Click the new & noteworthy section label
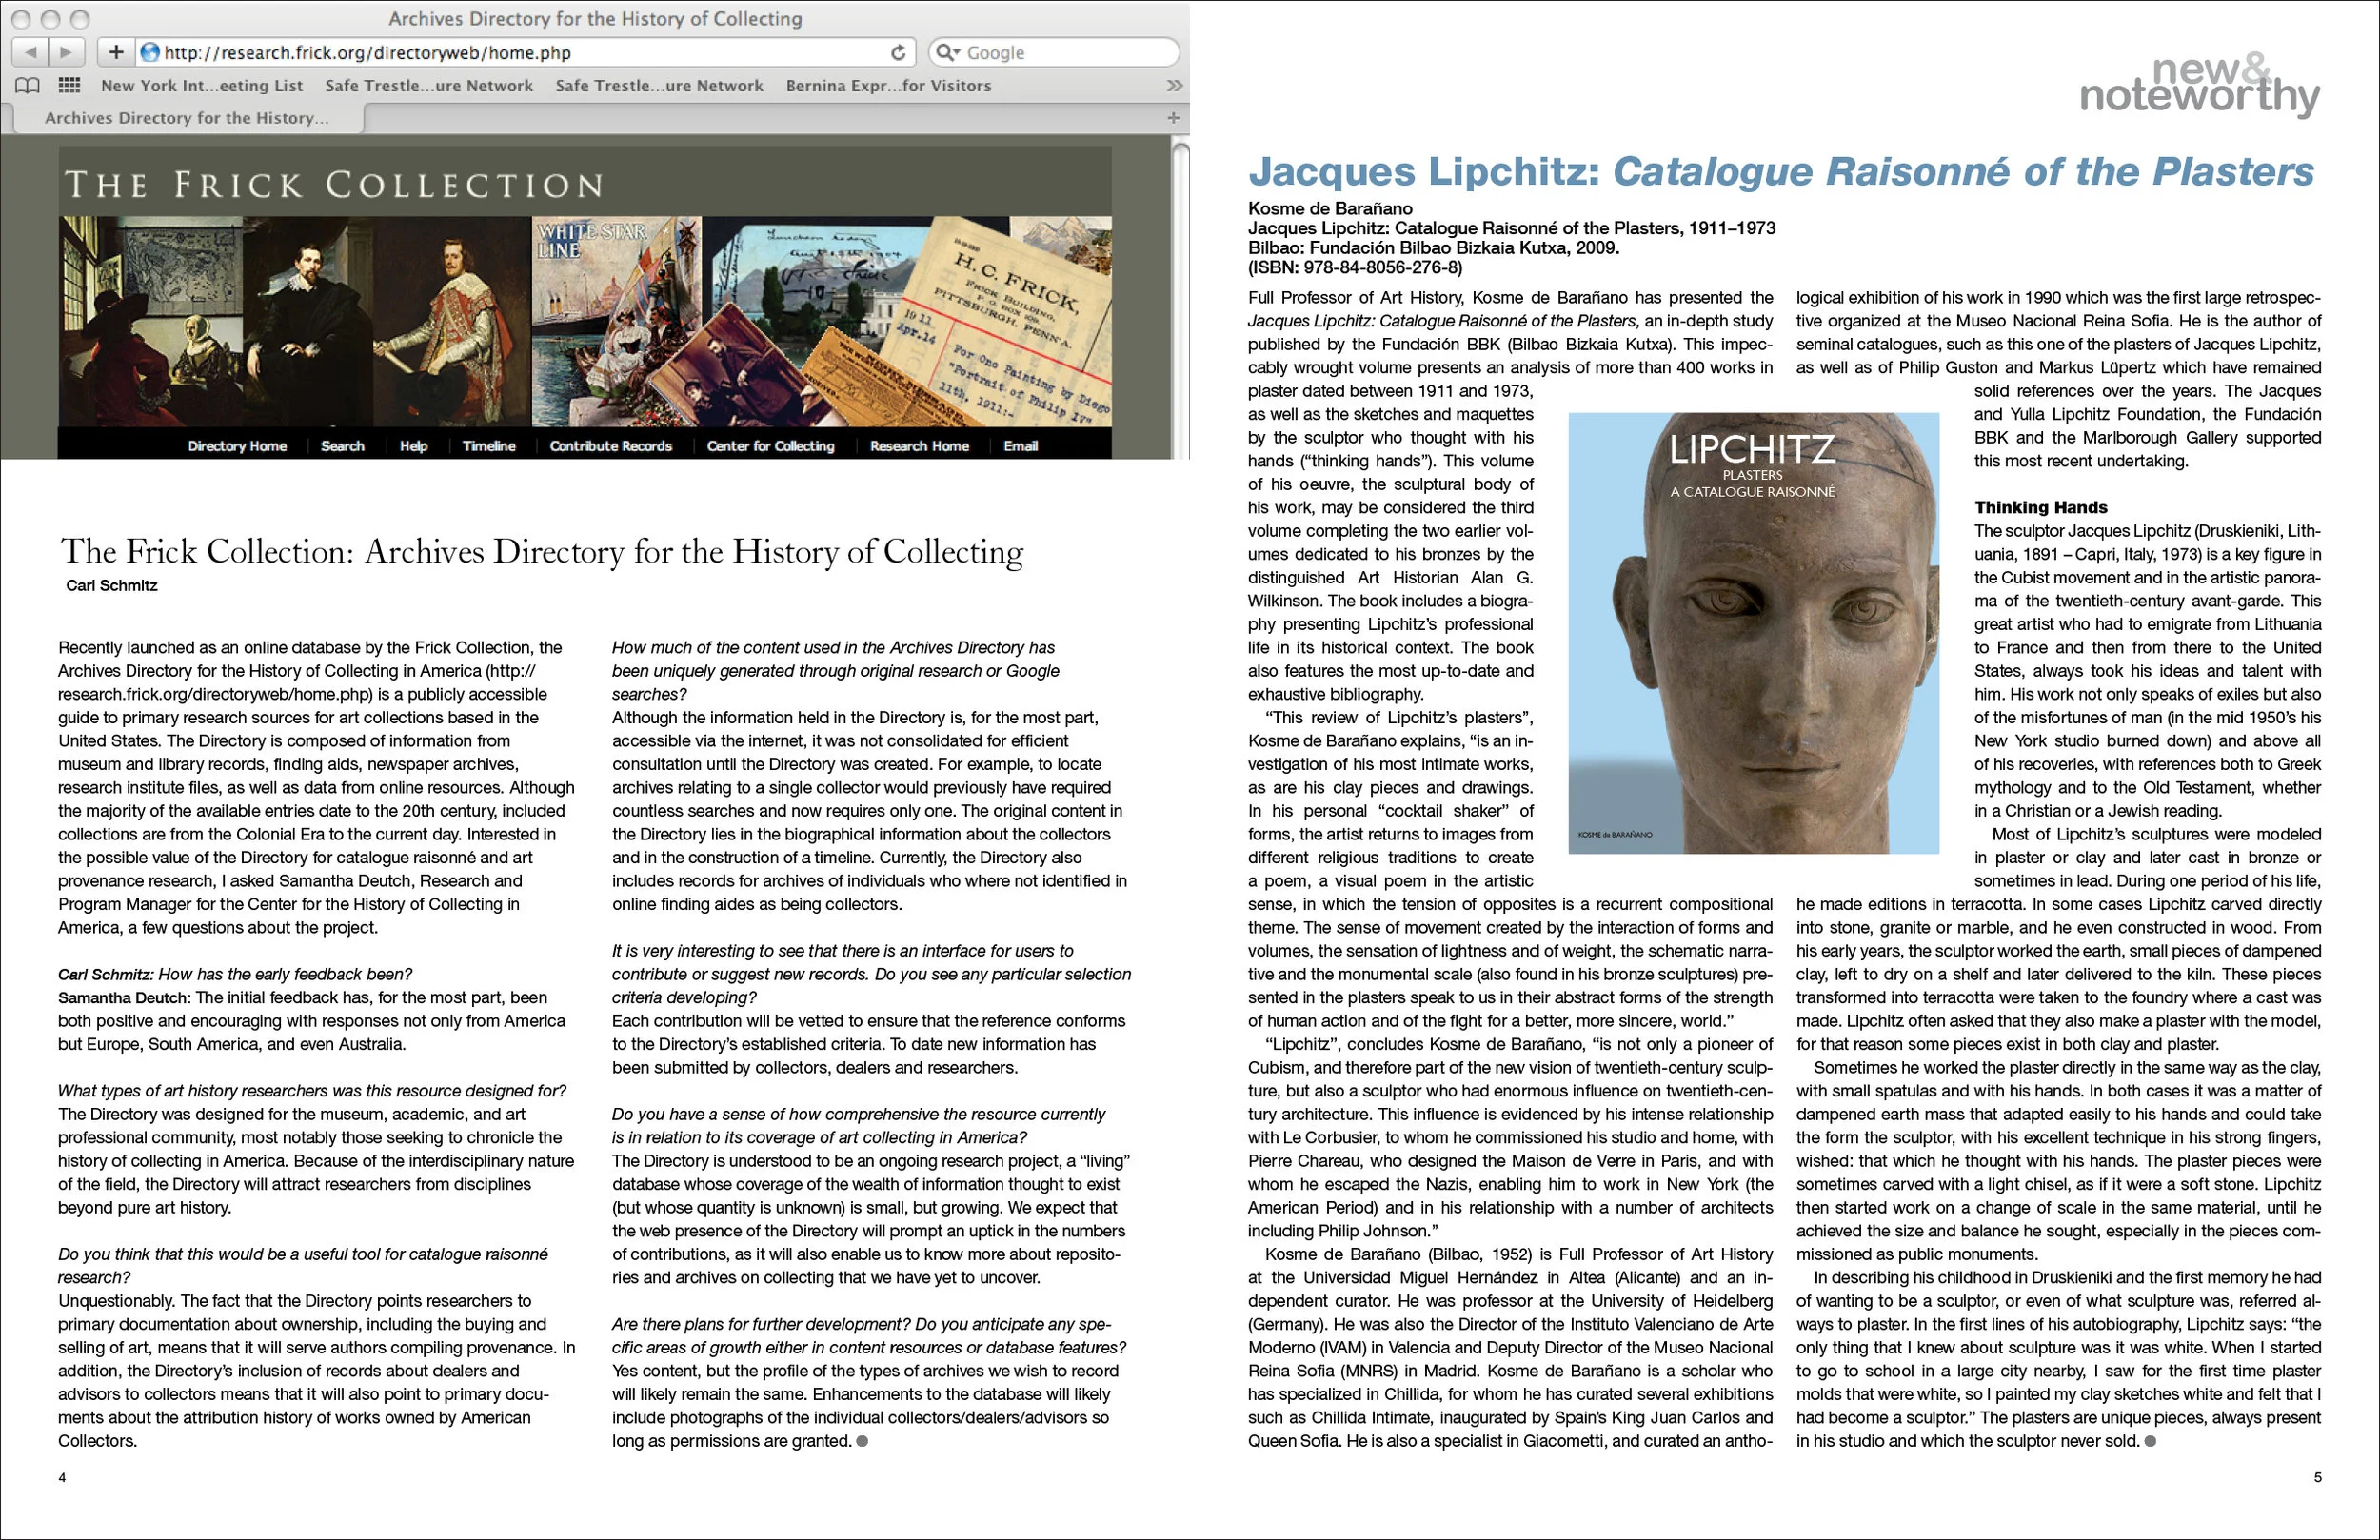The height and width of the screenshot is (1540, 2380). tap(2199, 86)
